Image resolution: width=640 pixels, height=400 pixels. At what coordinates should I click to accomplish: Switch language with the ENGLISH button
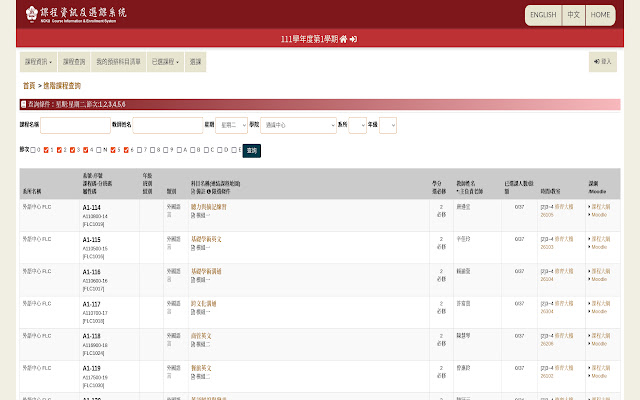(543, 15)
